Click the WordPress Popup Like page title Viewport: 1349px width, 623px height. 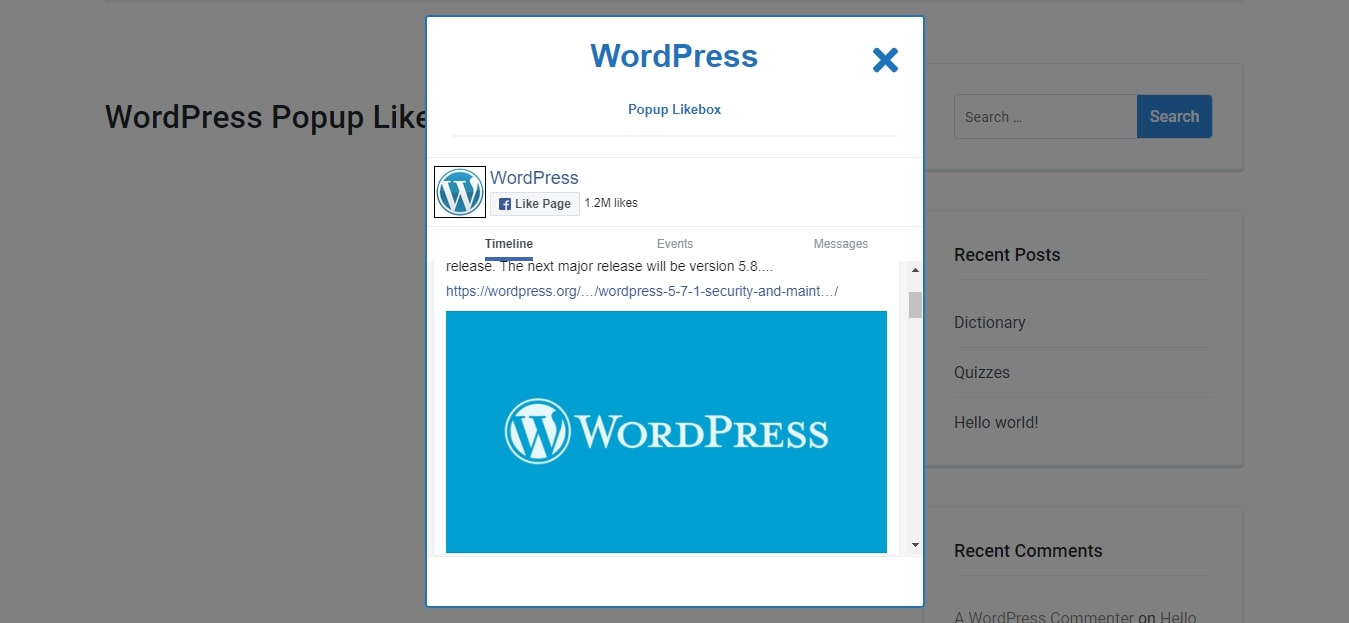point(267,117)
